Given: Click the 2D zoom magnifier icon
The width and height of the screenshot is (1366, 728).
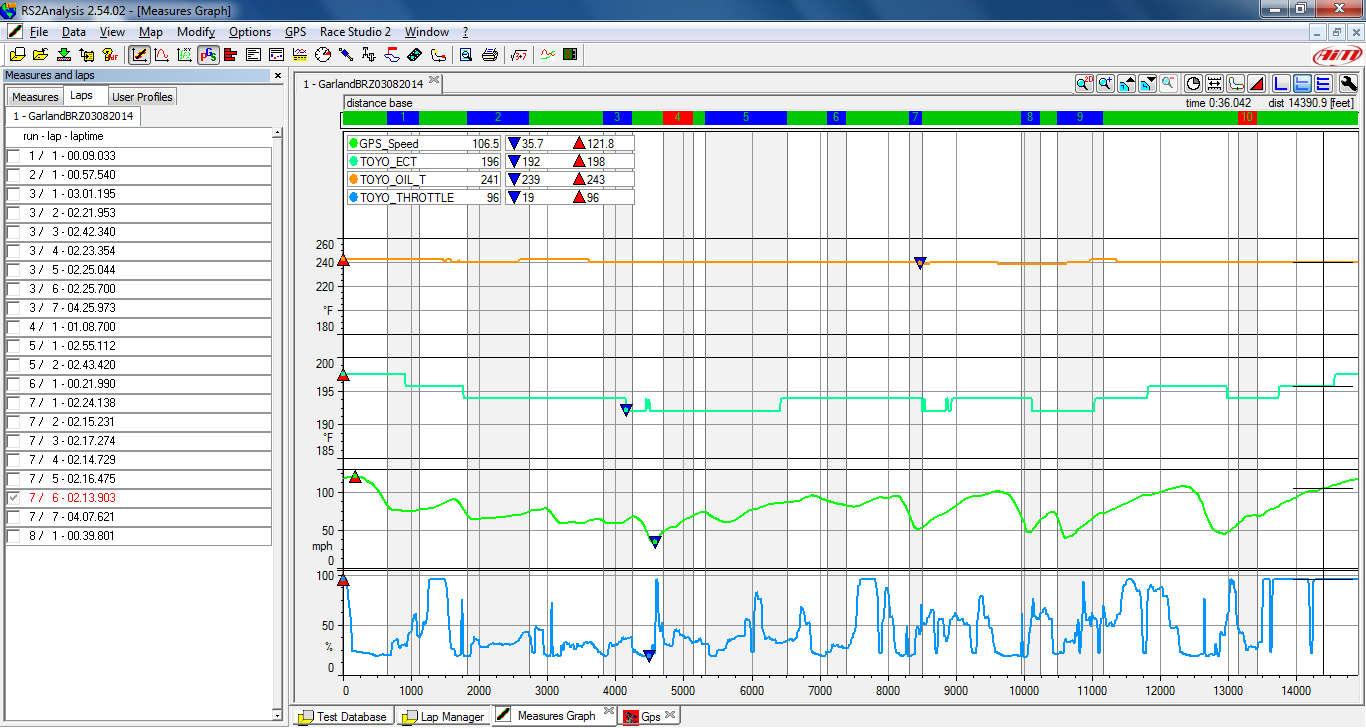Looking at the screenshot, I should [1084, 84].
